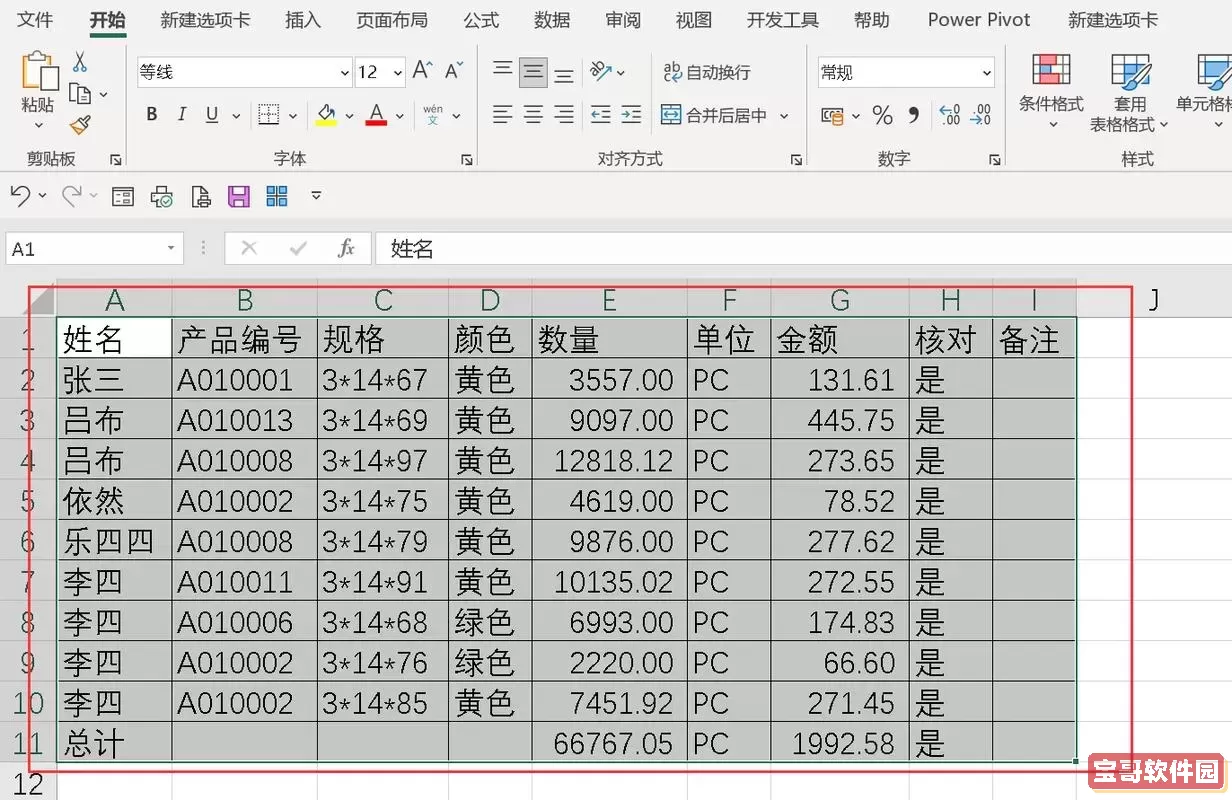
Task: Apply comma style
Action: pos(913,116)
